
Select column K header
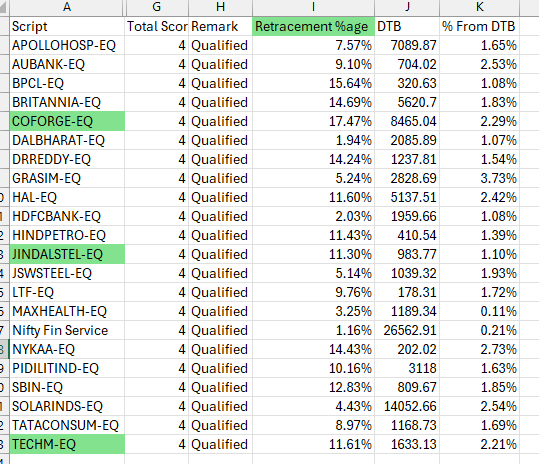(x=480, y=7)
